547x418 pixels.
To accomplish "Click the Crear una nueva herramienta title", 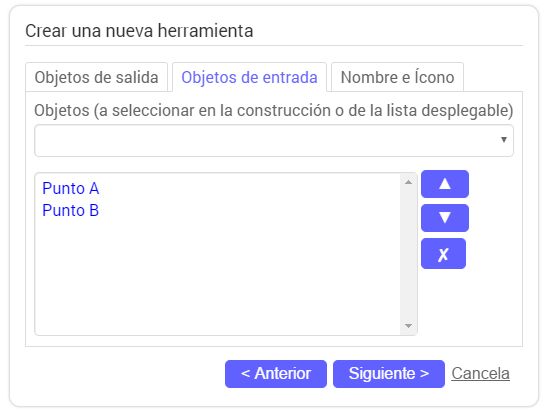I will 139,31.
